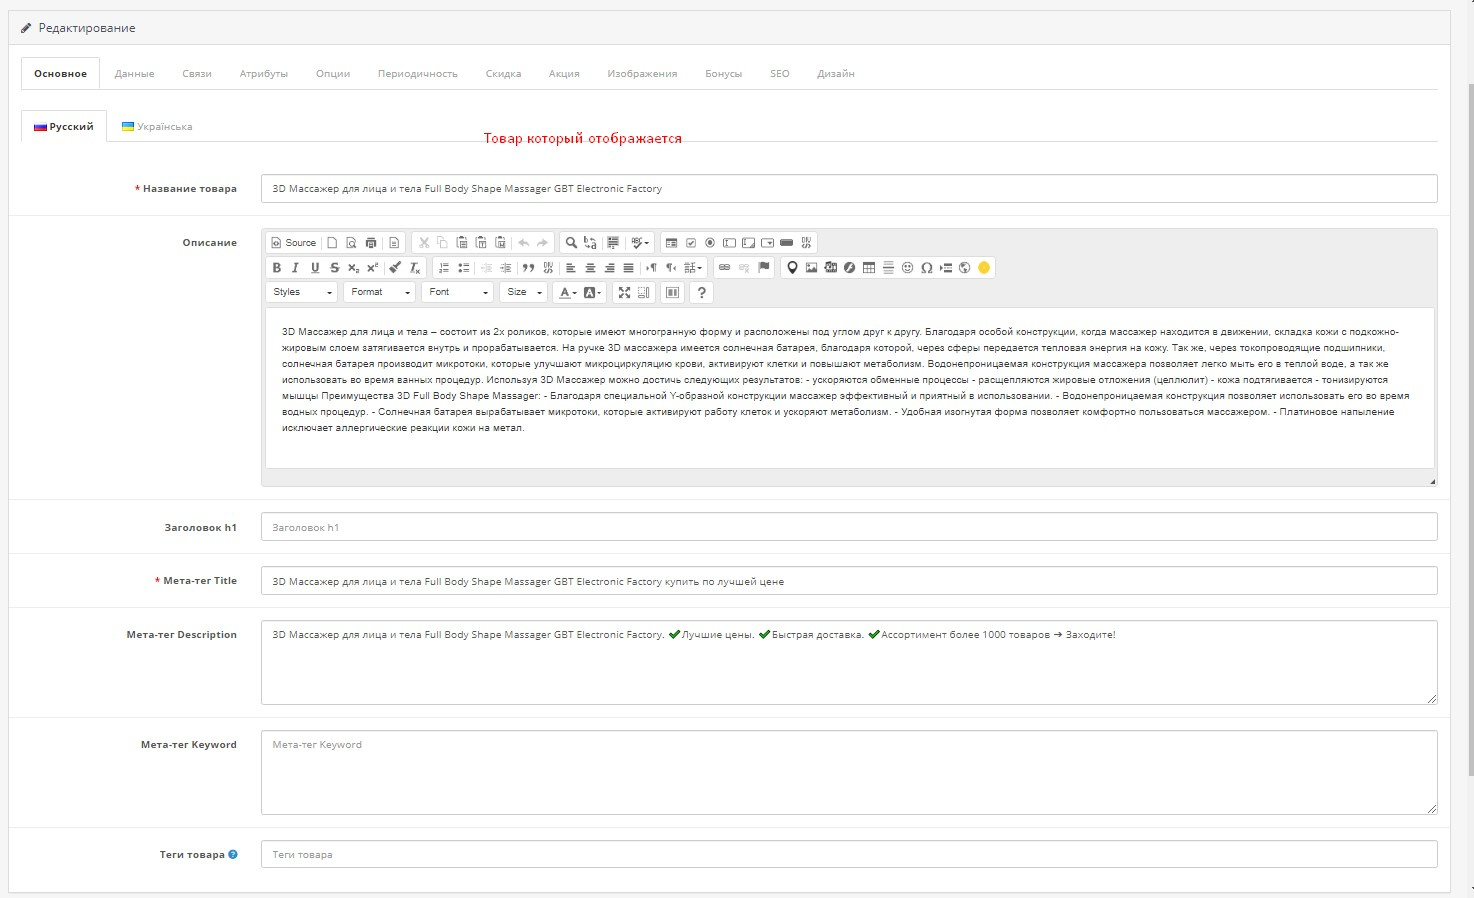The image size is (1474, 898).
Task: Insert a numbered list
Action: pos(444,268)
